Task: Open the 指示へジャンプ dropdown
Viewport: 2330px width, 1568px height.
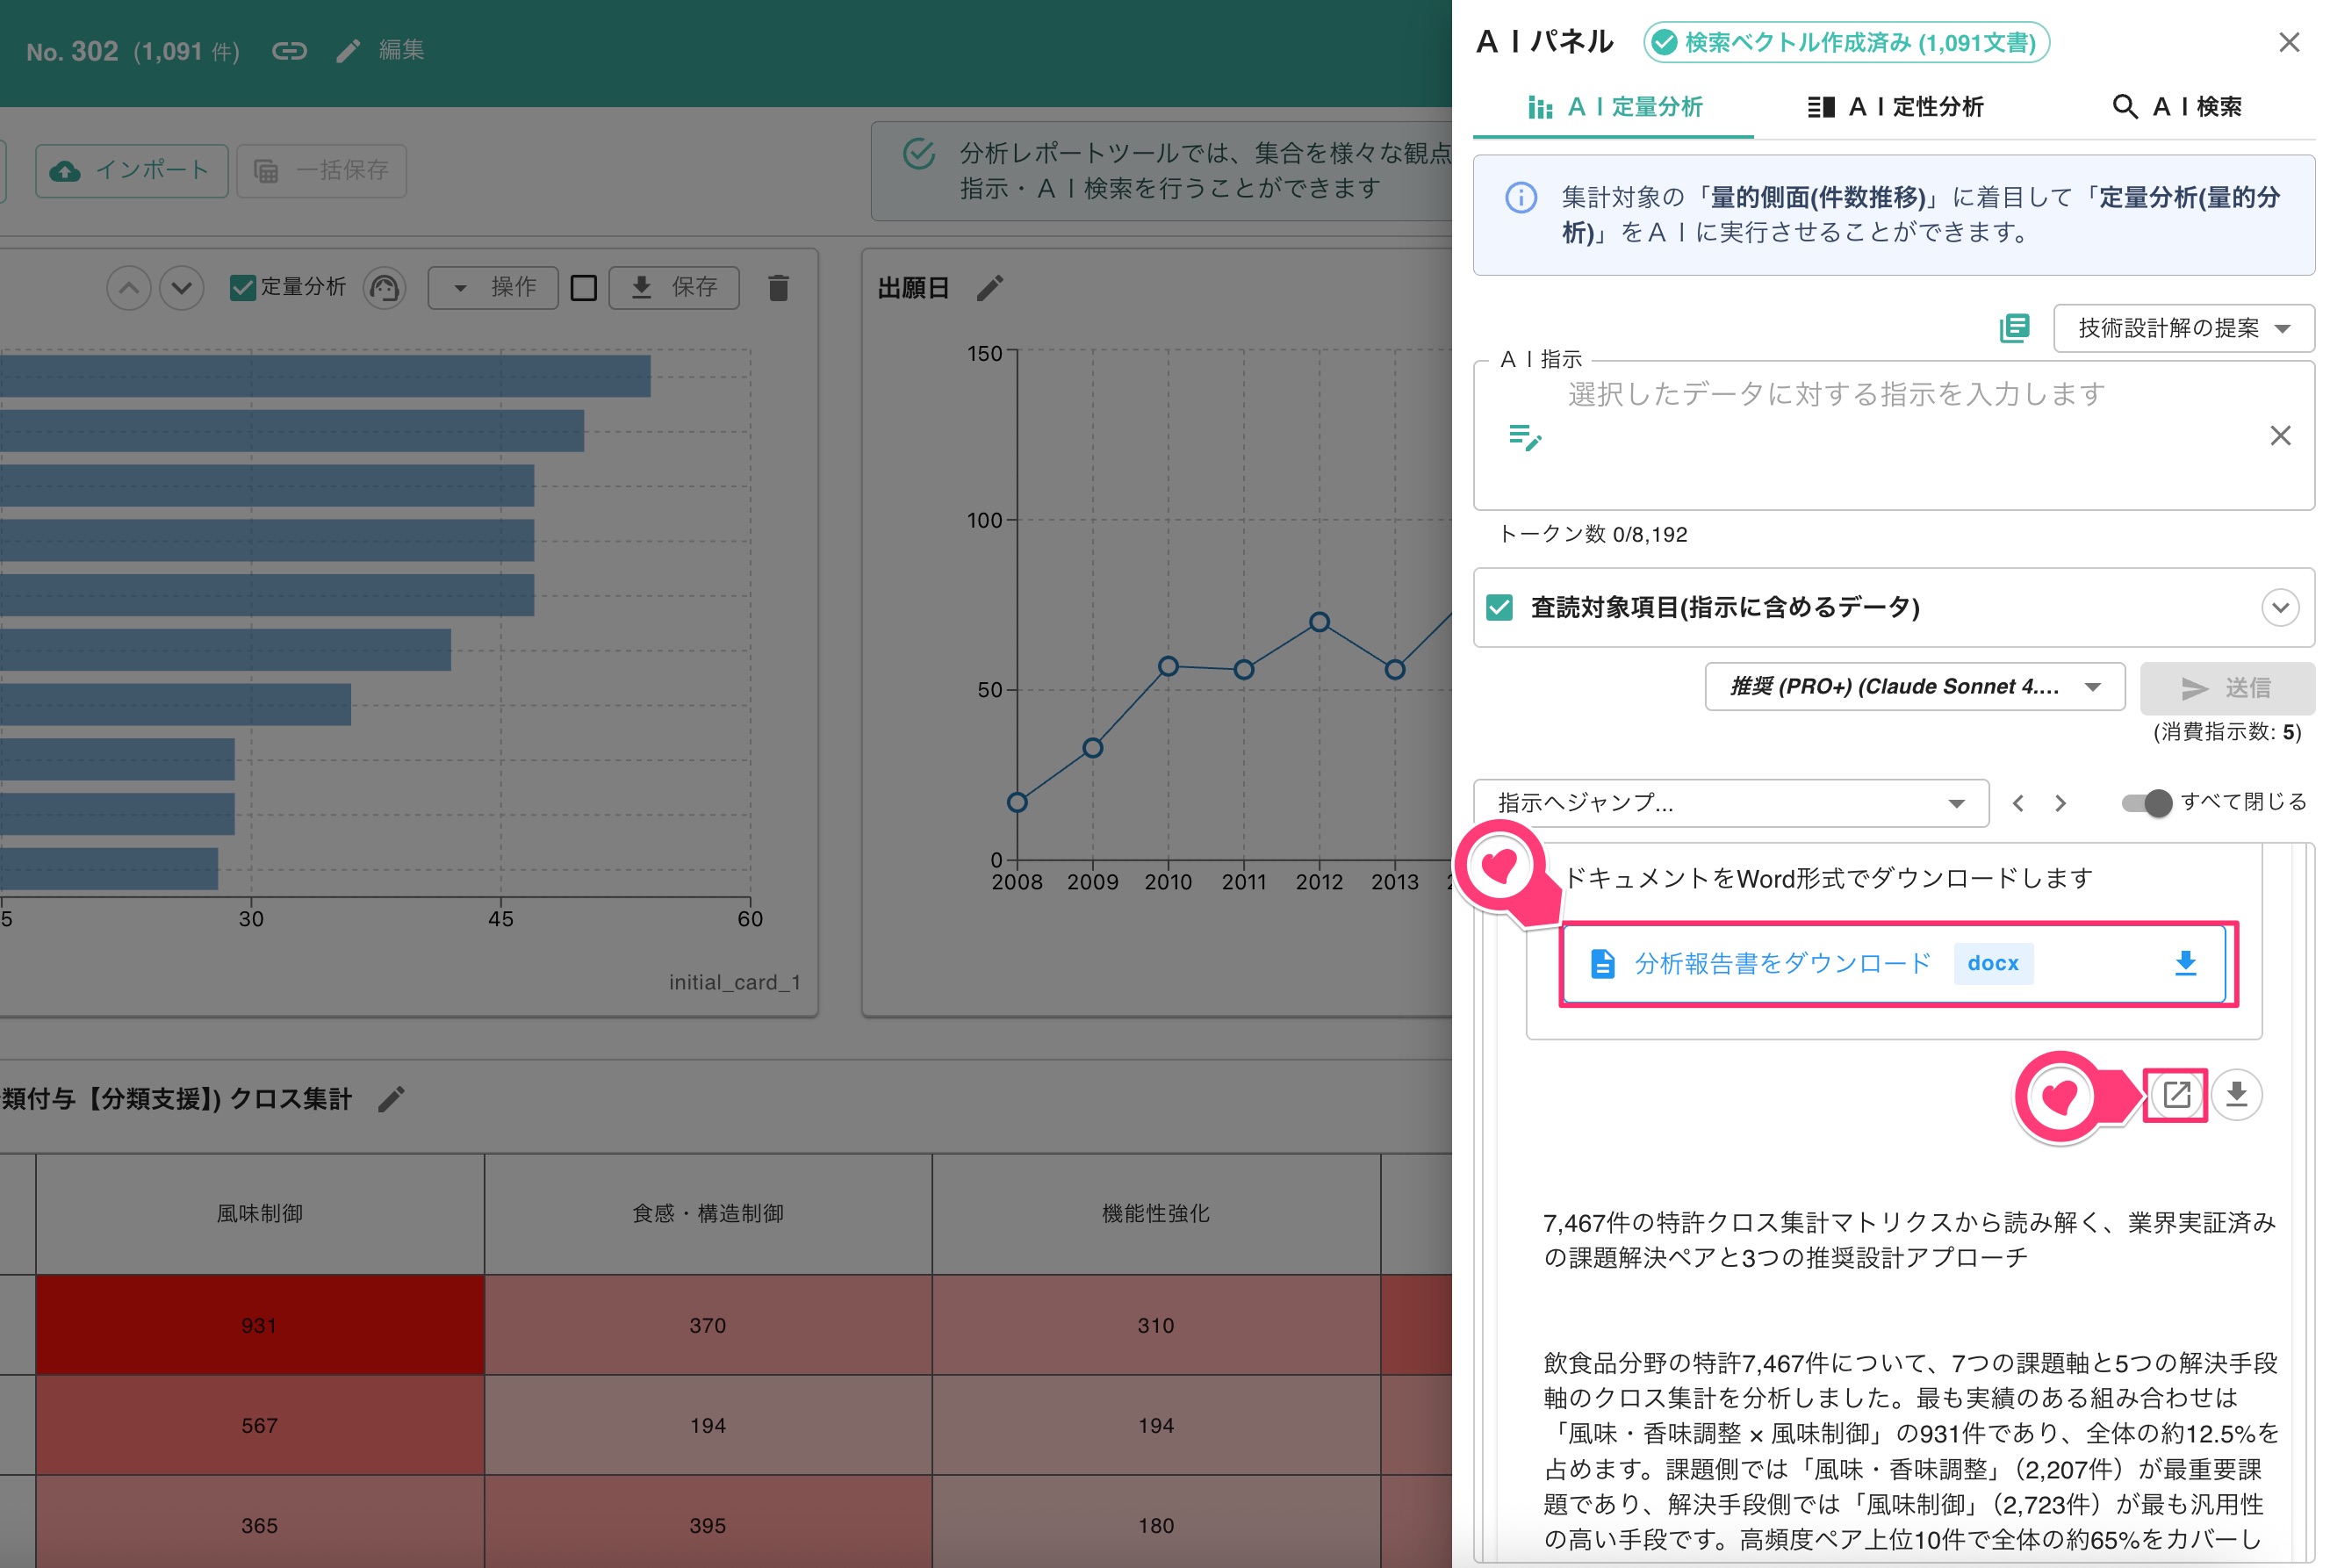Action: coord(1731,803)
